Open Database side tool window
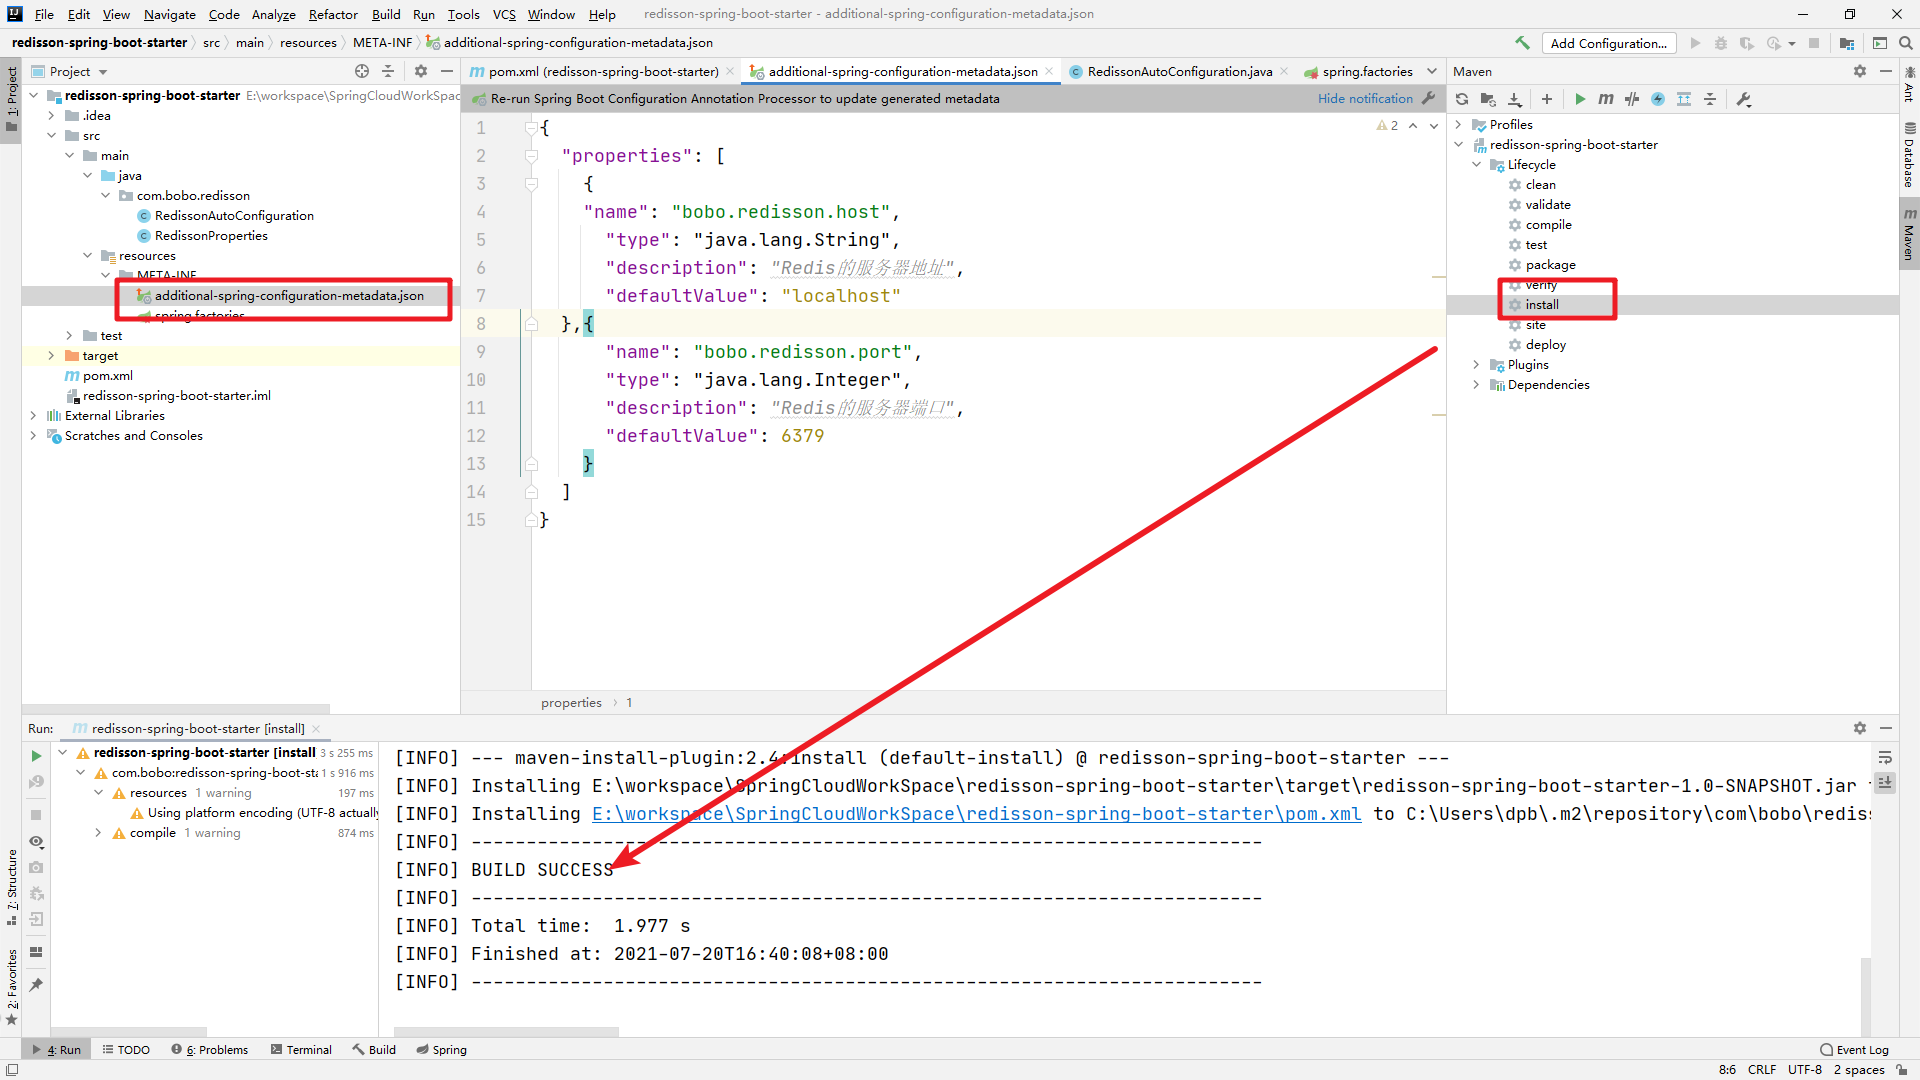Screen dimensions: 1920x1080 tap(1909, 155)
